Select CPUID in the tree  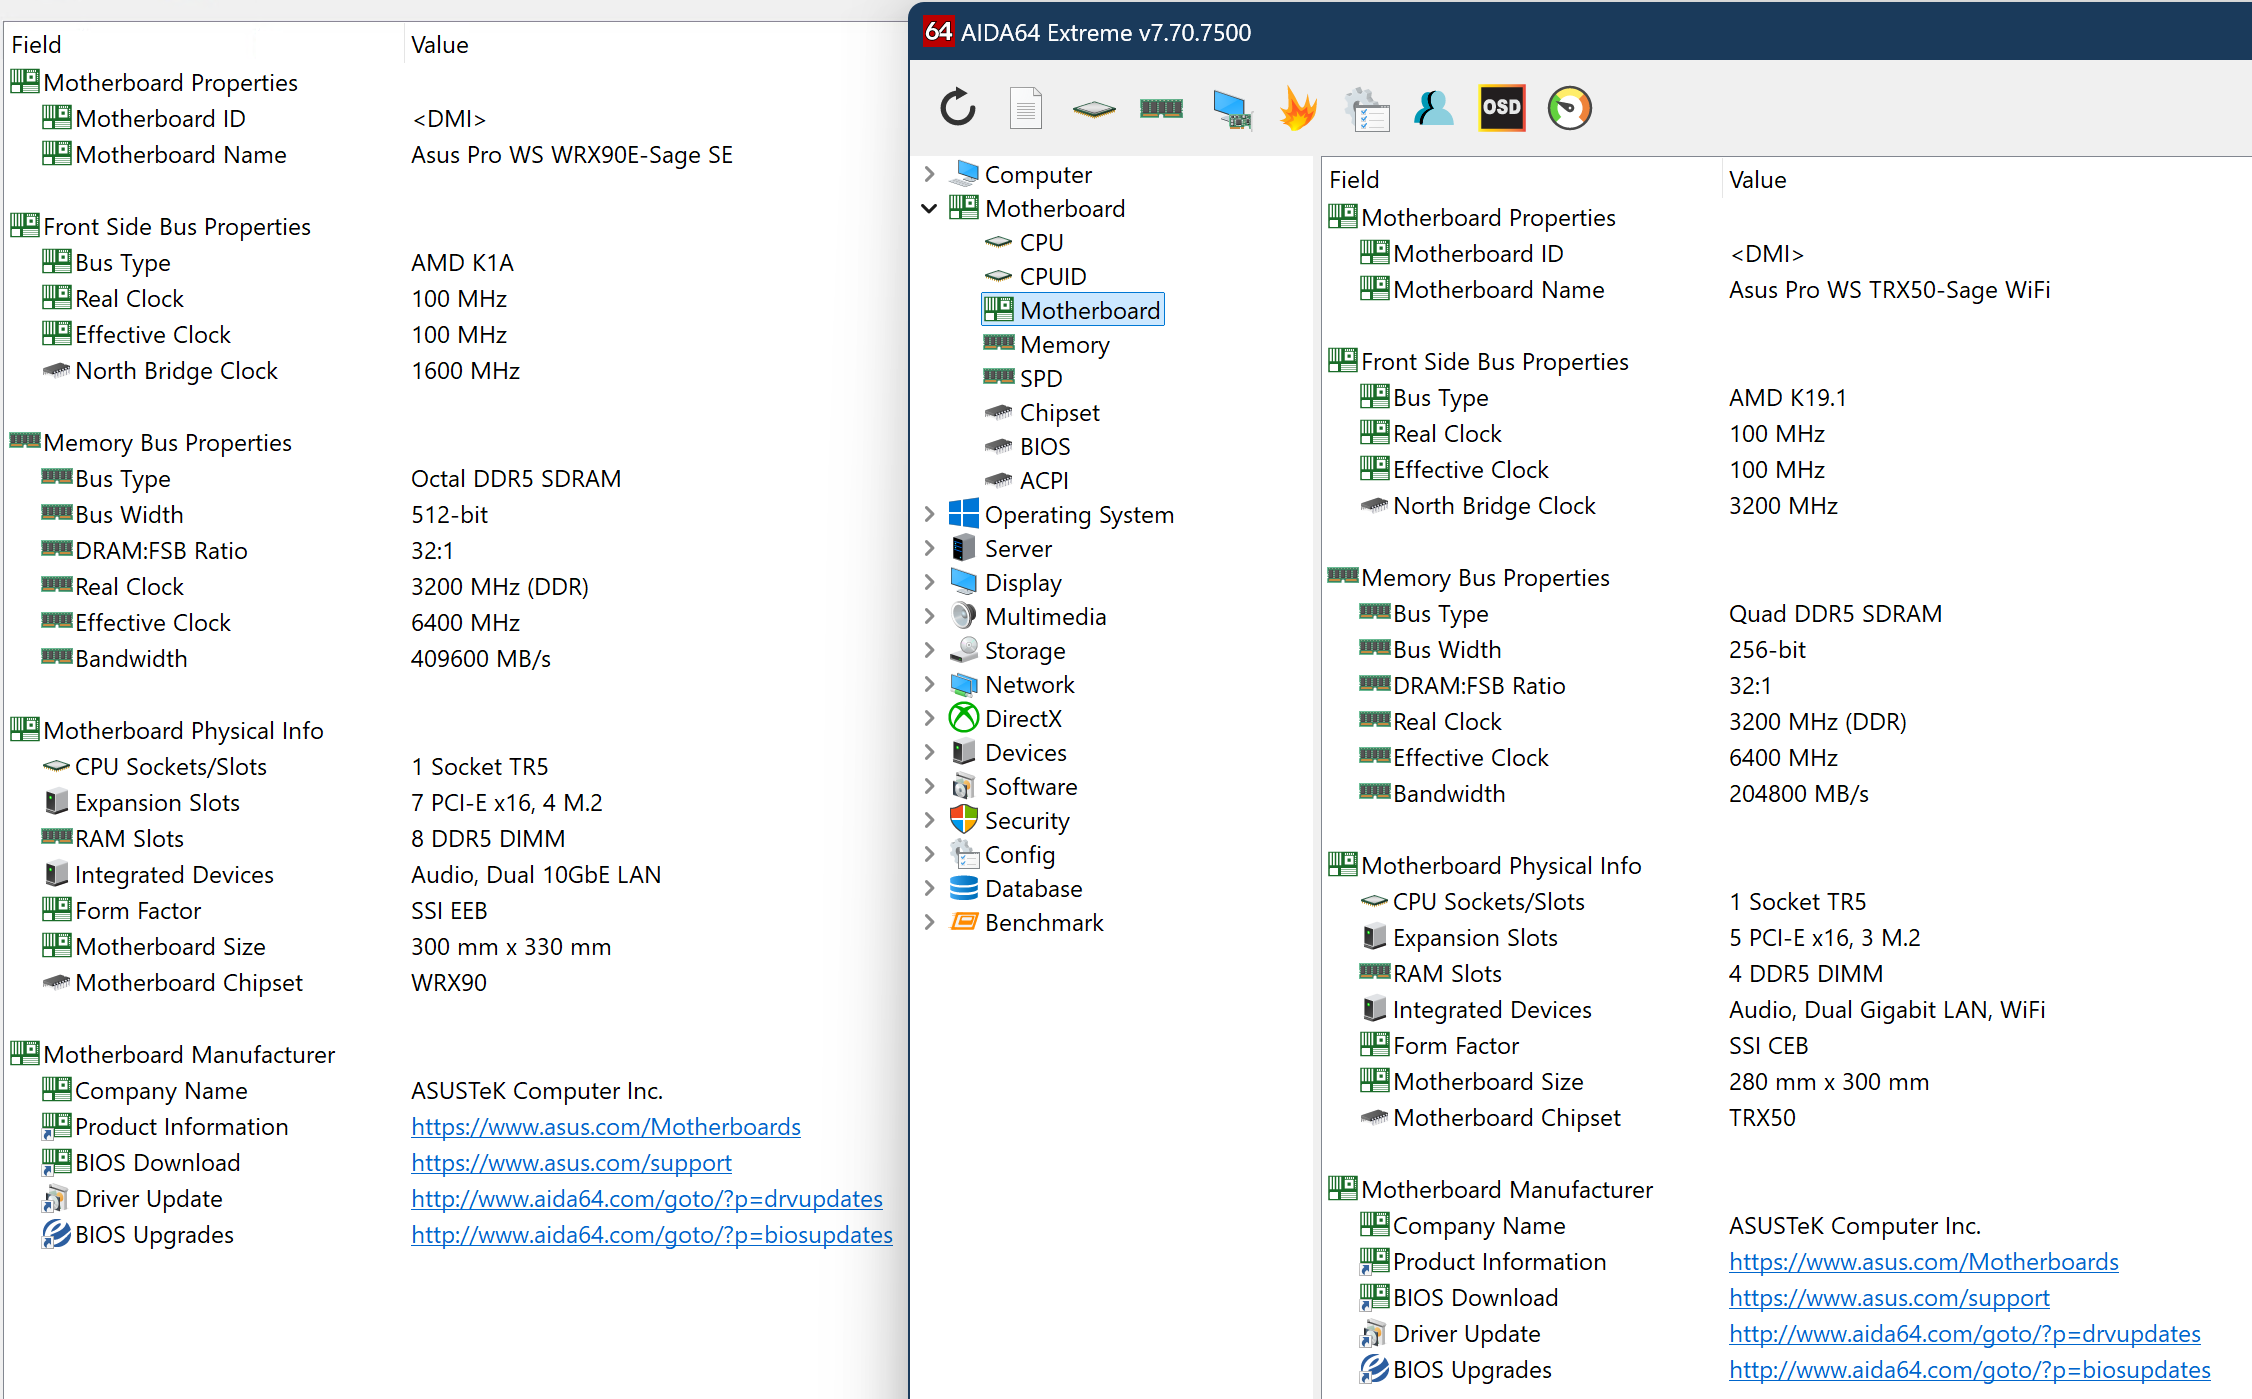tap(1052, 276)
